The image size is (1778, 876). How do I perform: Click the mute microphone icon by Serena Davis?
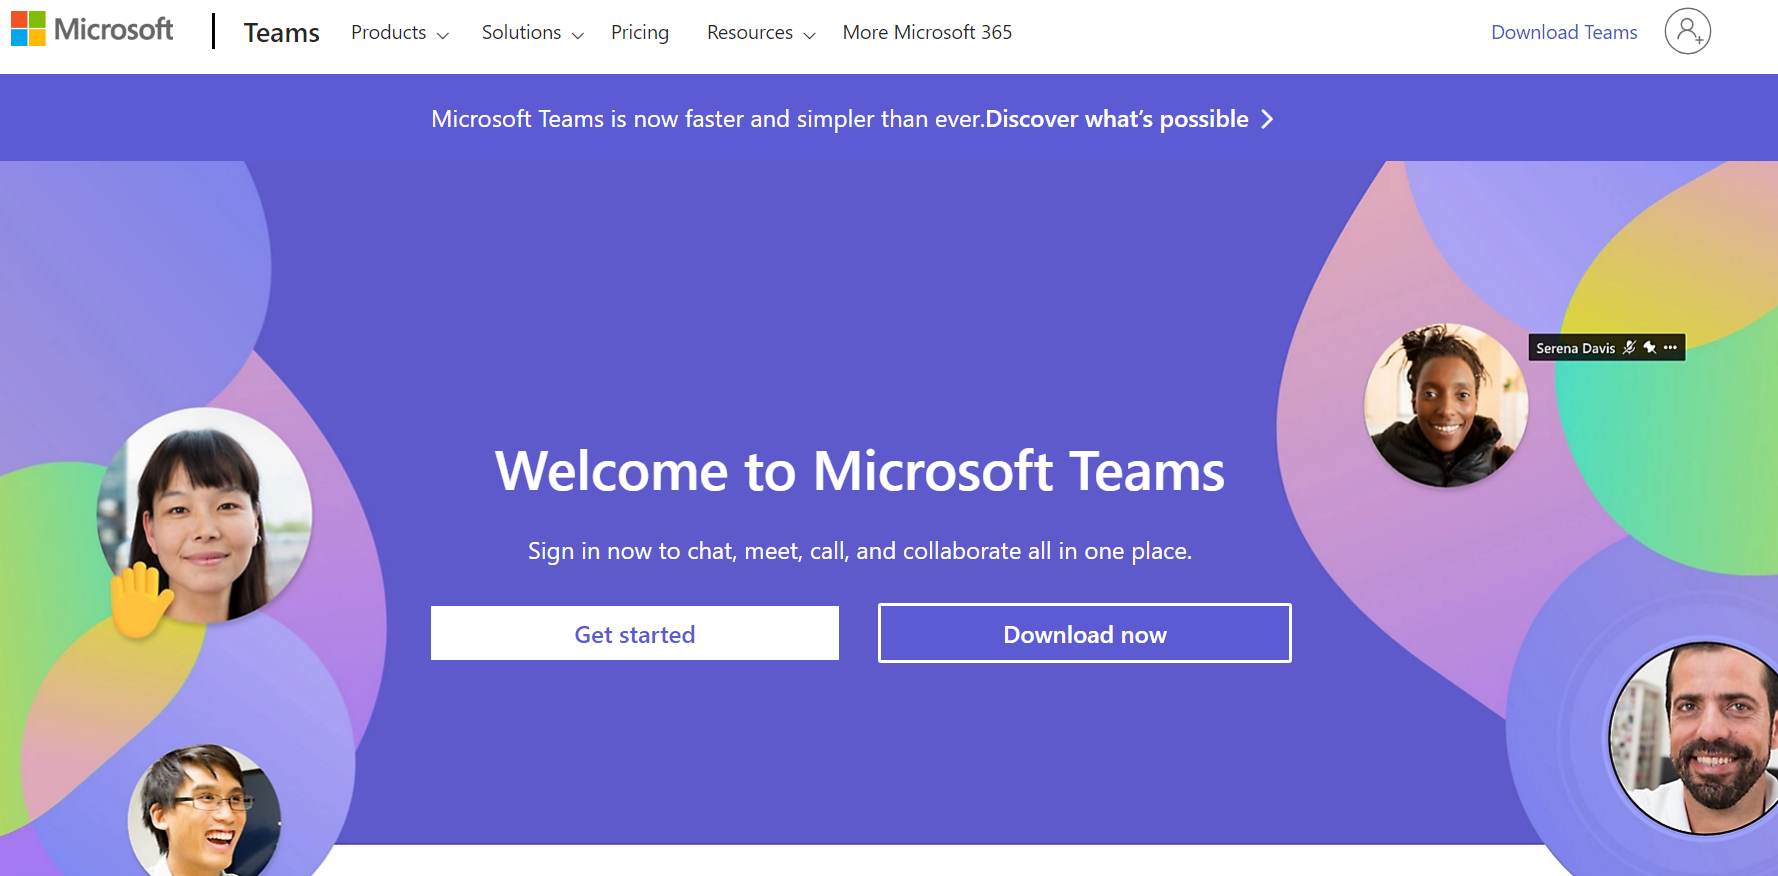pyautogui.click(x=1629, y=348)
